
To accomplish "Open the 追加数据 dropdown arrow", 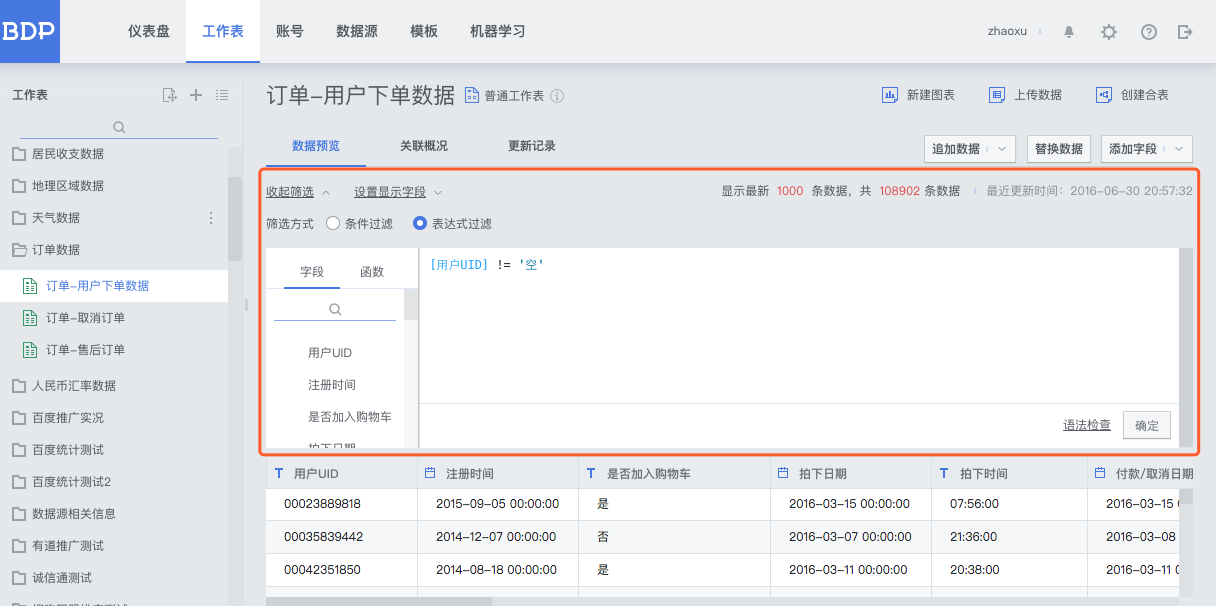I will coord(1002,149).
